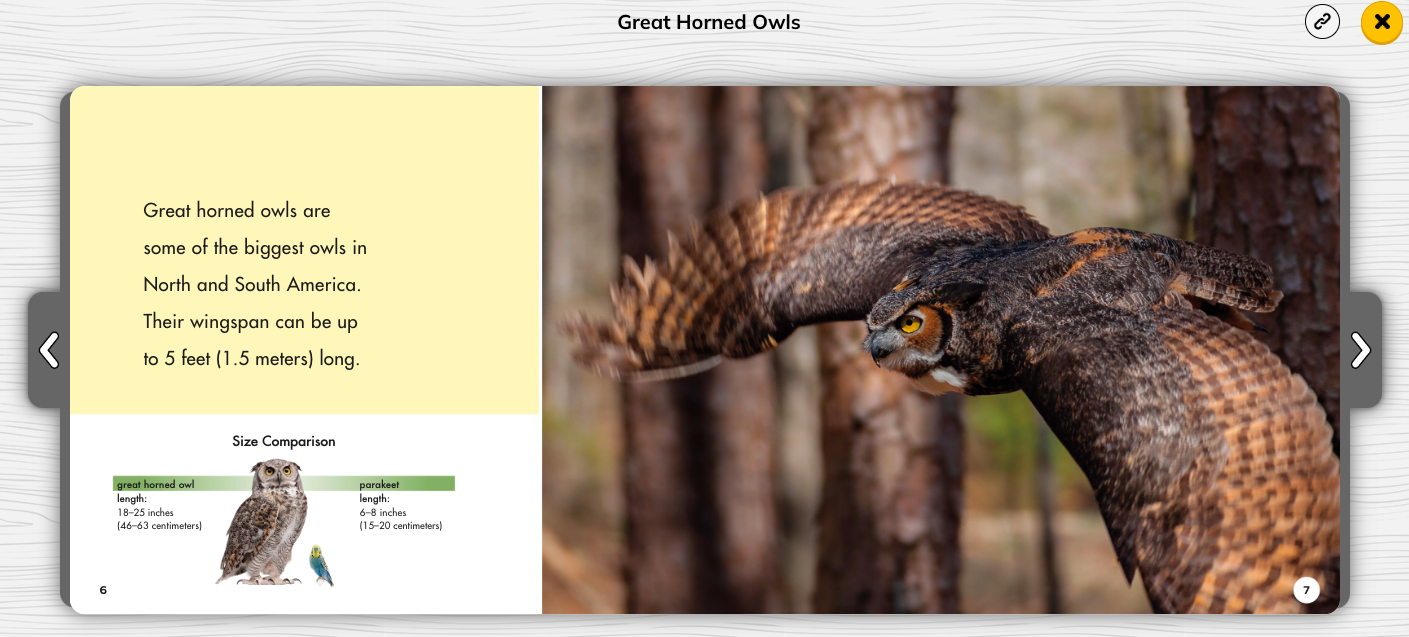1409x637 pixels.
Task: Click the 'Great horned owls are' opening line
Action: 237,211
